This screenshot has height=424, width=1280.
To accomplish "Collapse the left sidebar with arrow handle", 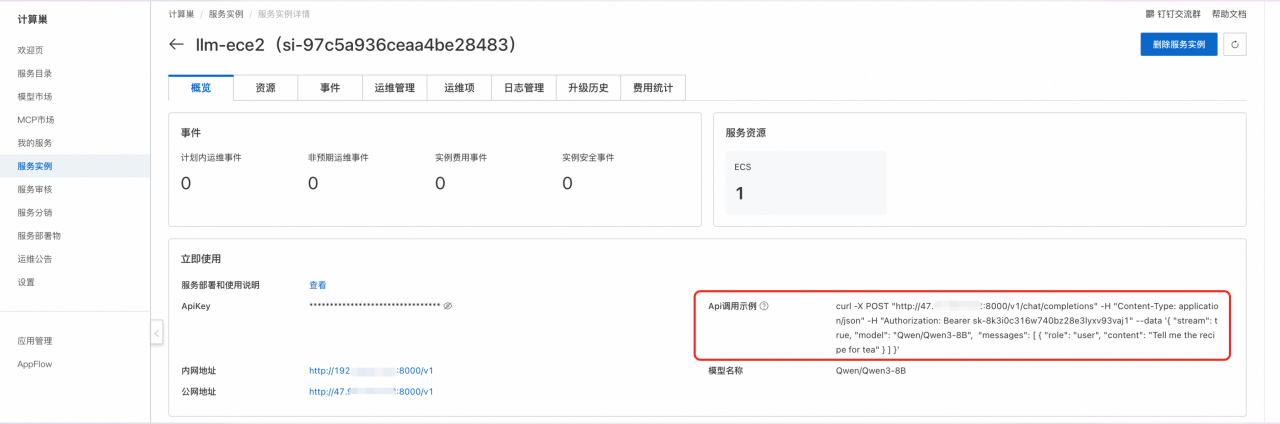I will coord(157,332).
